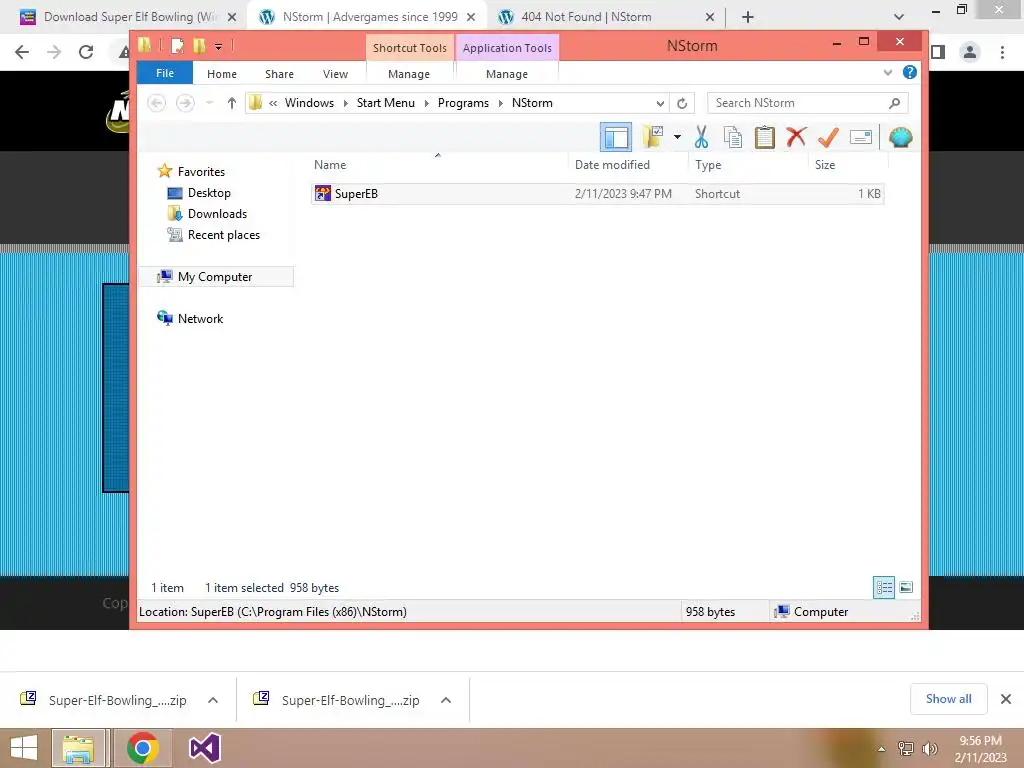Screen dimensions: 1024x768
Task: Open a new Chrome tab
Action: coord(748,18)
